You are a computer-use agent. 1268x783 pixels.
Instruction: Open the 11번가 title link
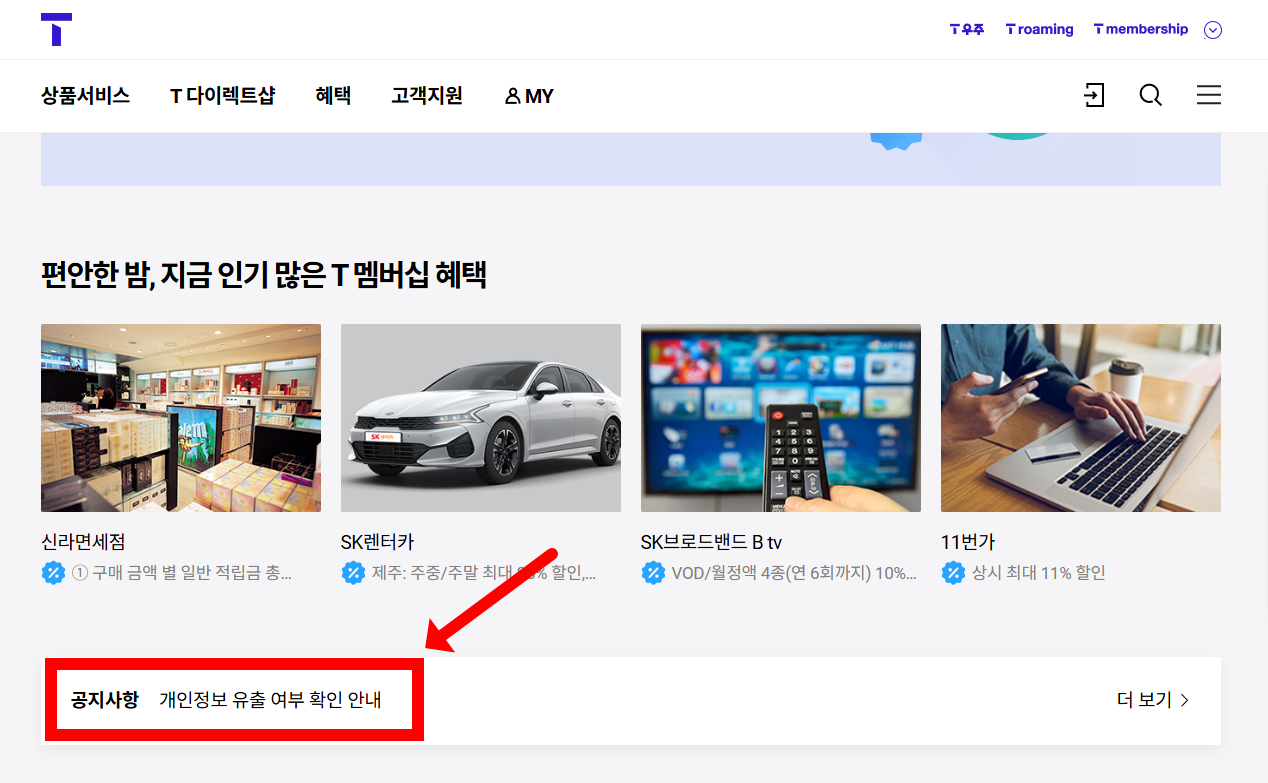click(x=968, y=543)
